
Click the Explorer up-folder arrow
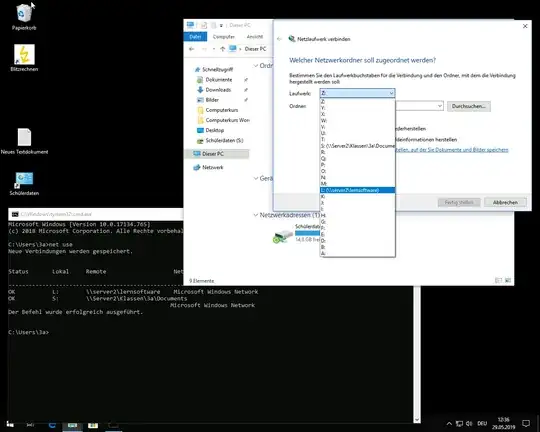tap(222, 49)
